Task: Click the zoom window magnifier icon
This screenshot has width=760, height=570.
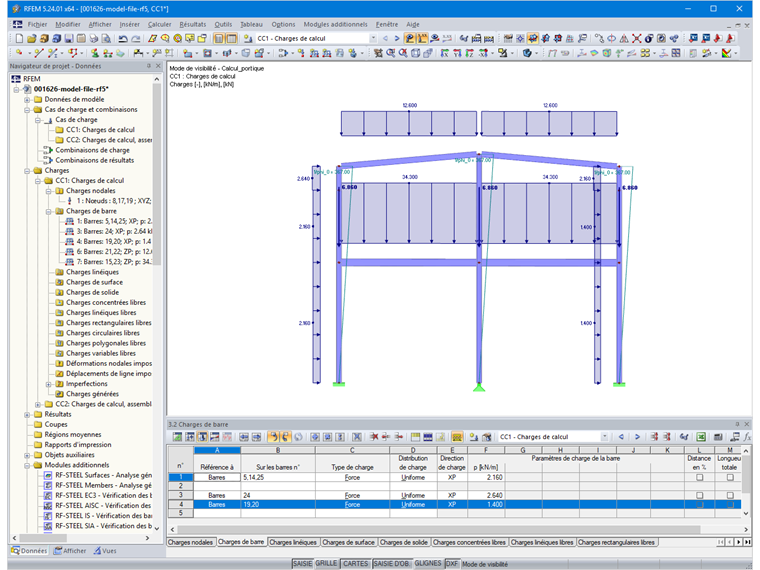Action: pyautogui.click(x=391, y=53)
